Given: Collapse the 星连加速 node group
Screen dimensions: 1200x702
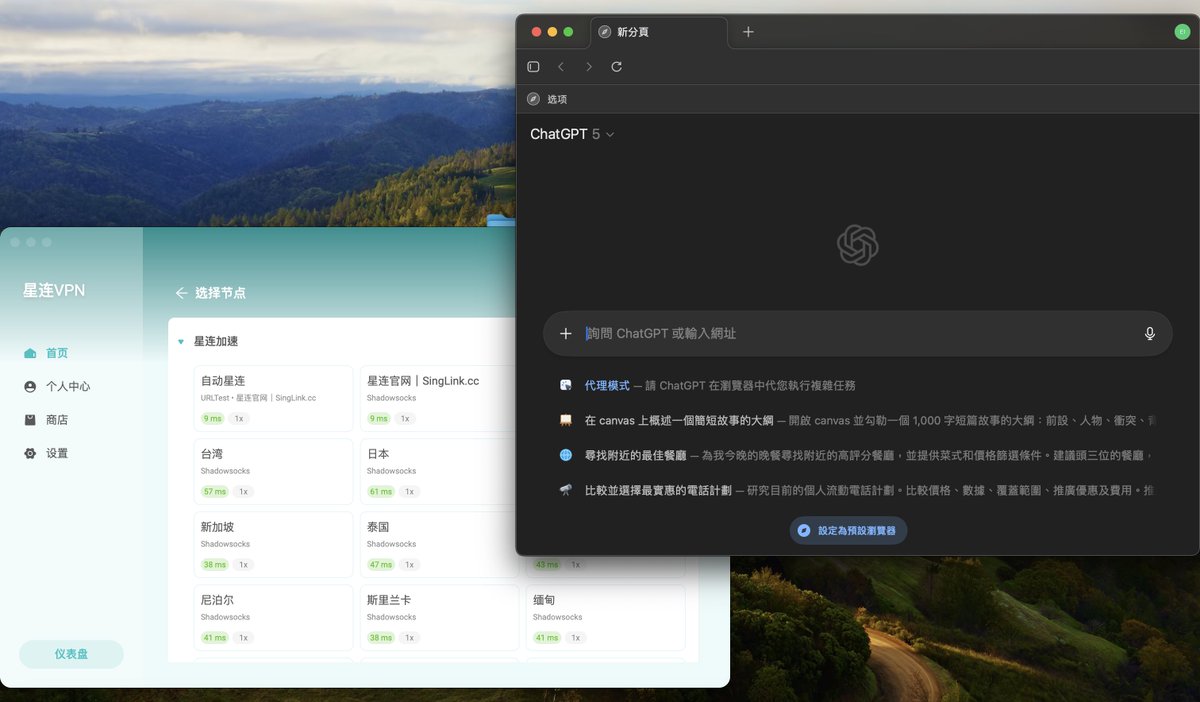Looking at the screenshot, I should 181,340.
